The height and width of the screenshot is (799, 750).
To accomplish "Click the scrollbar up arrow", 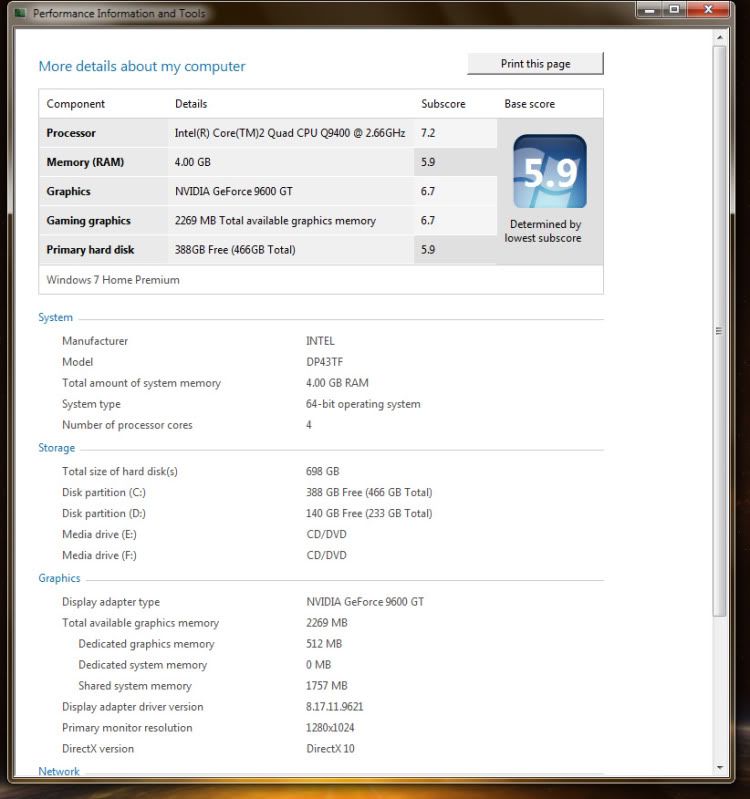I will 719,37.
